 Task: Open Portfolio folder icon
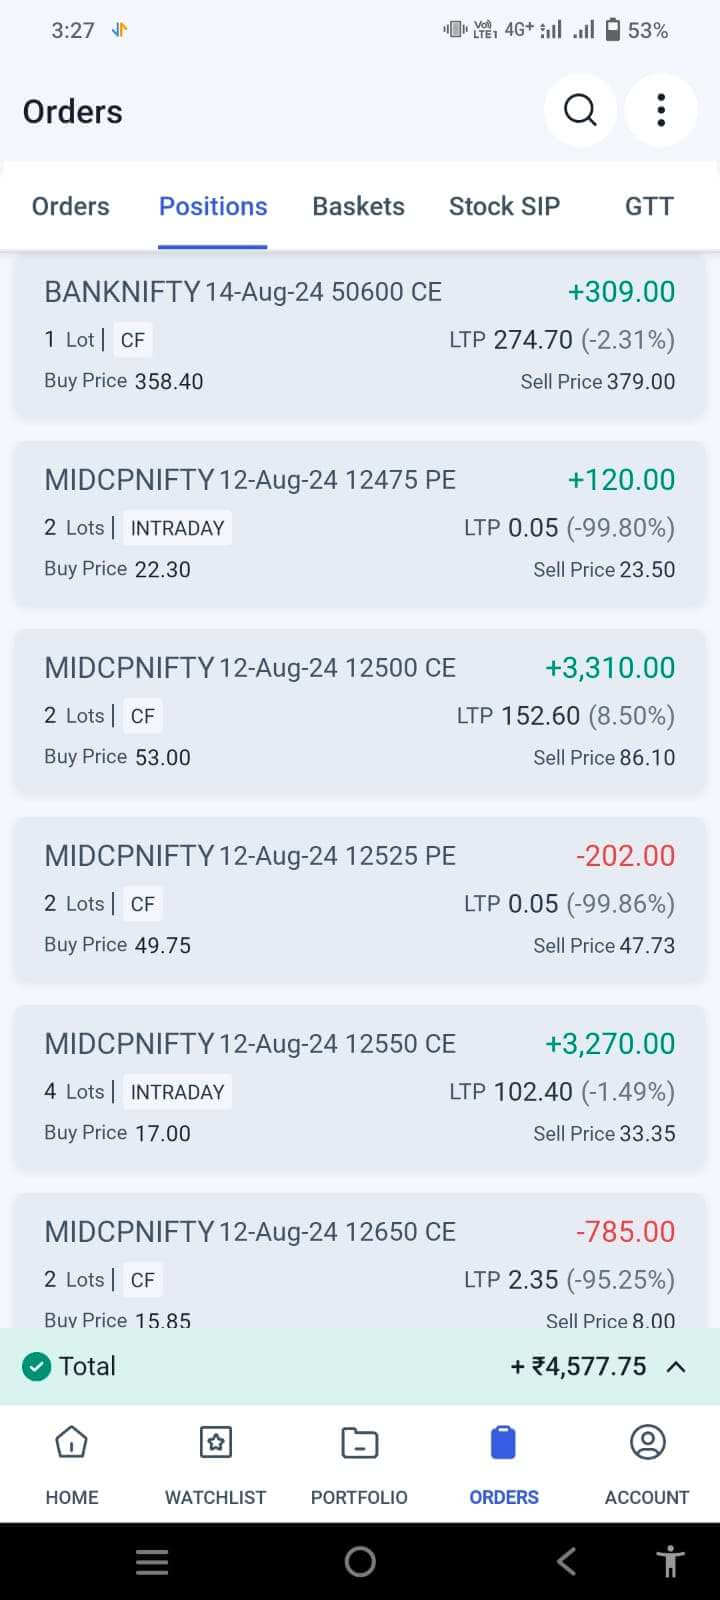coord(359,1443)
